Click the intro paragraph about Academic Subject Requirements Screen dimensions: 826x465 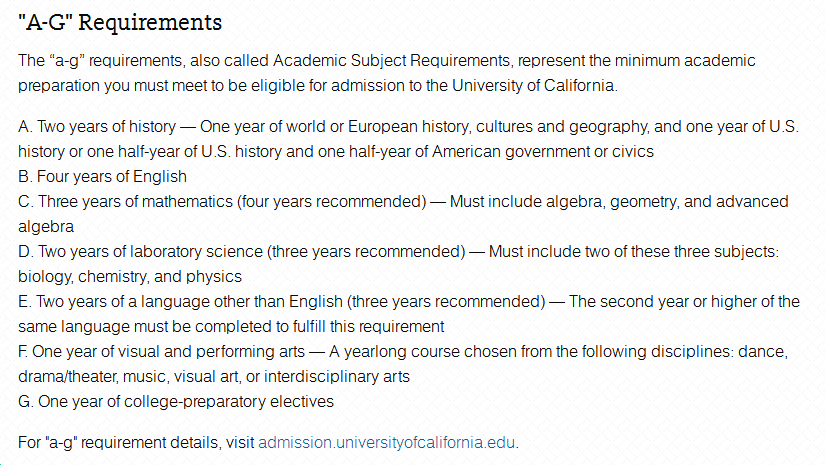click(387, 73)
